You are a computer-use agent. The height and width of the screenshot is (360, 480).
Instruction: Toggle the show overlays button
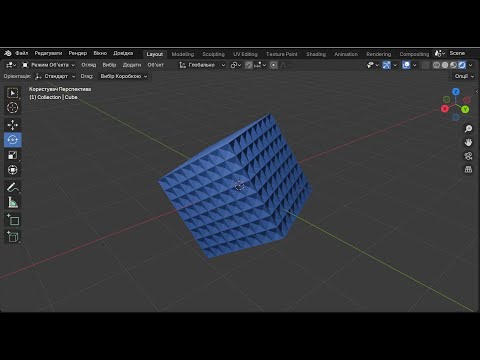click(x=406, y=65)
